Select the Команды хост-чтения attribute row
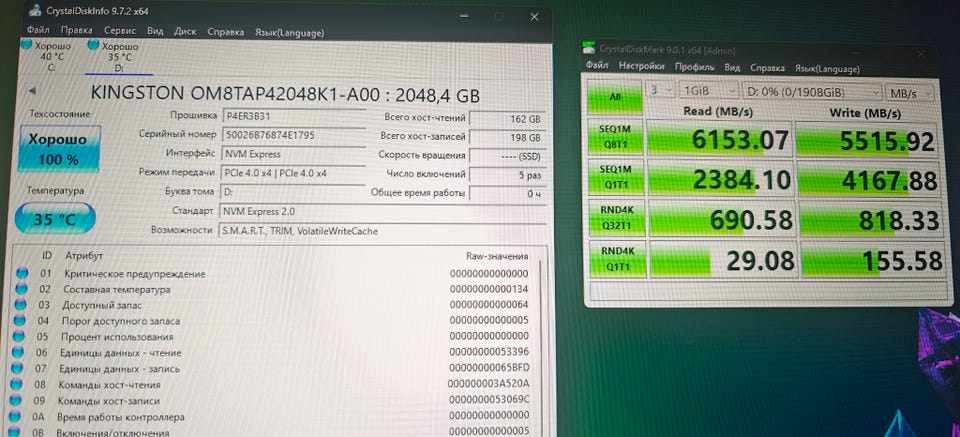The height and width of the screenshot is (437, 960). point(271,385)
